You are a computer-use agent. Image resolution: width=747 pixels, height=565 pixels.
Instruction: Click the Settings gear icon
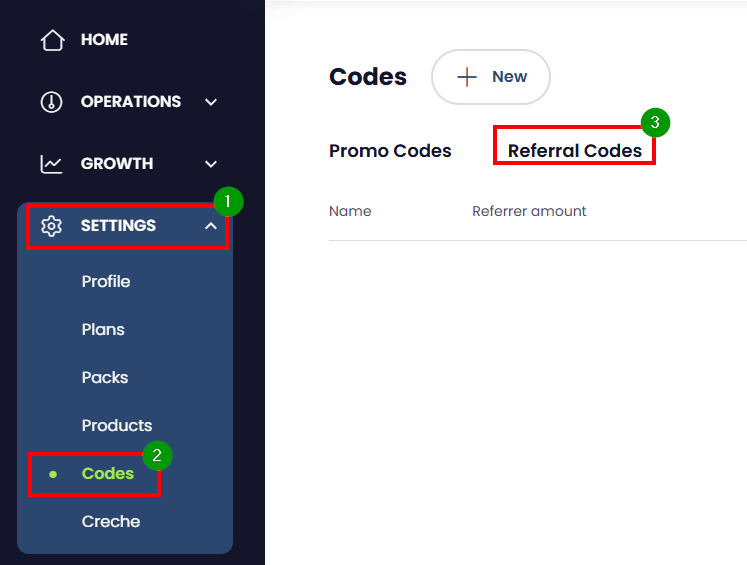pyautogui.click(x=51, y=226)
